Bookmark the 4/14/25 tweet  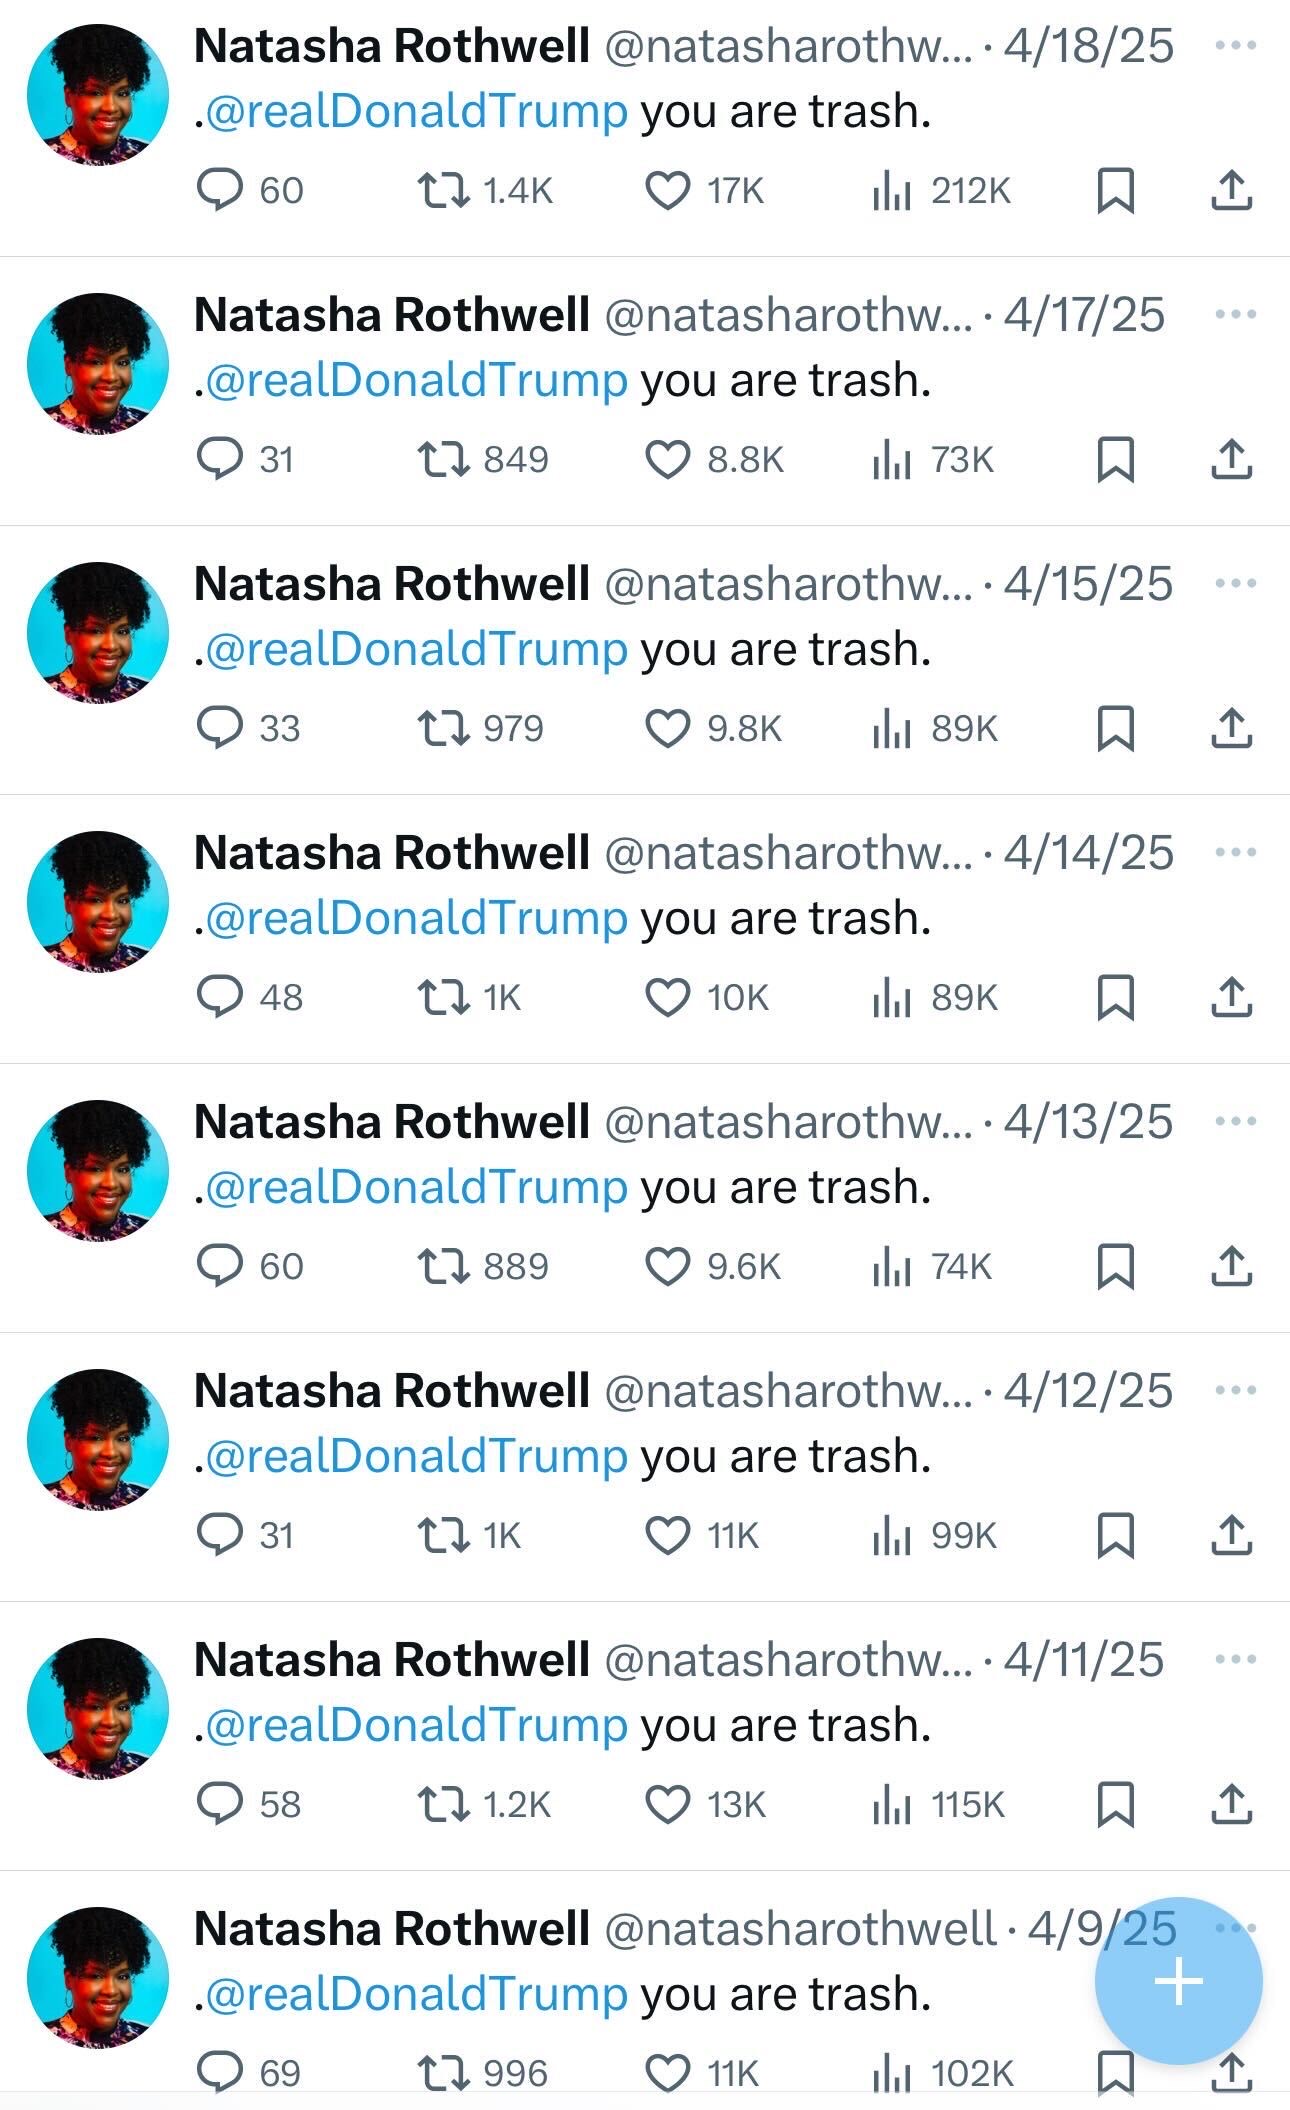pyautogui.click(x=1115, y=998)
